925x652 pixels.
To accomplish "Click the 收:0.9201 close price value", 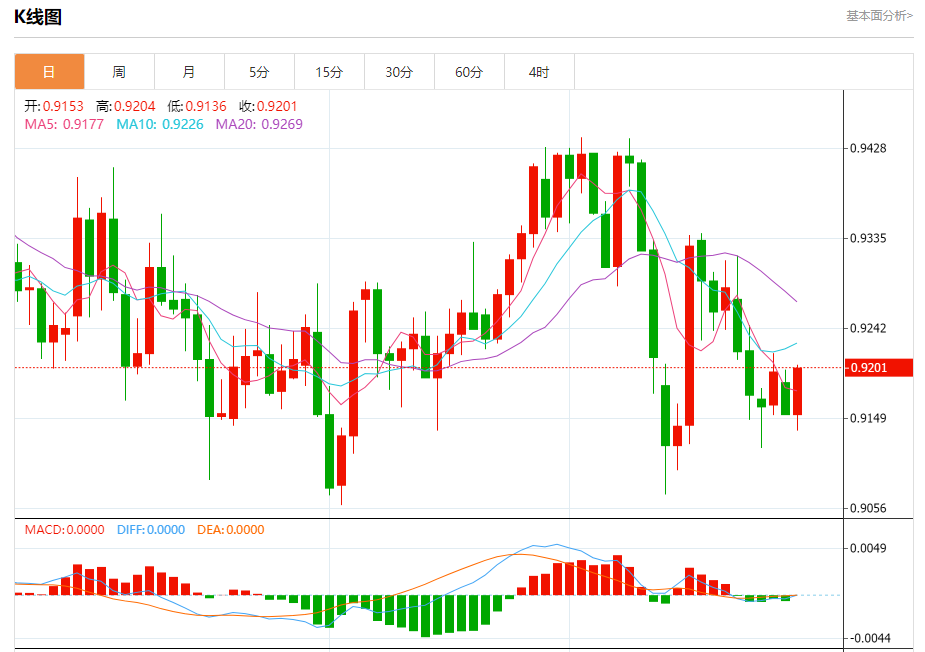I will [268, 106].
